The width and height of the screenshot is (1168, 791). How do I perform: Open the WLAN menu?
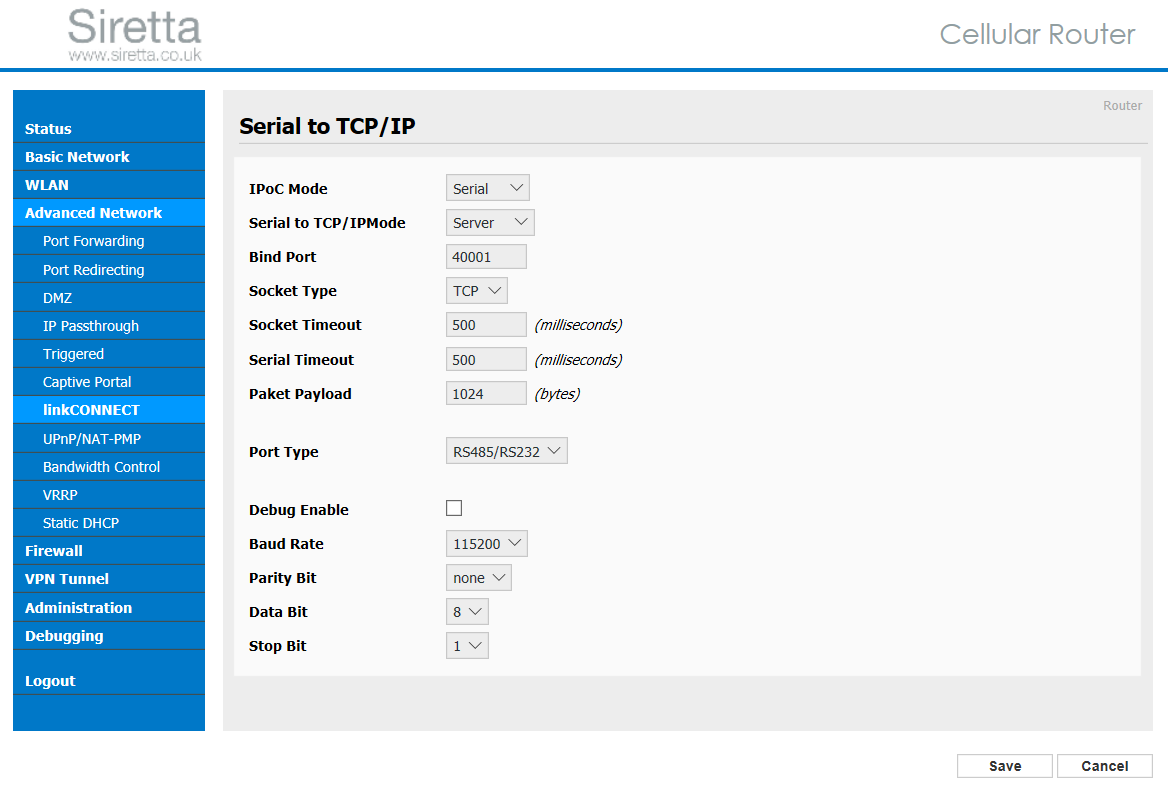click(x=109, y=185)
